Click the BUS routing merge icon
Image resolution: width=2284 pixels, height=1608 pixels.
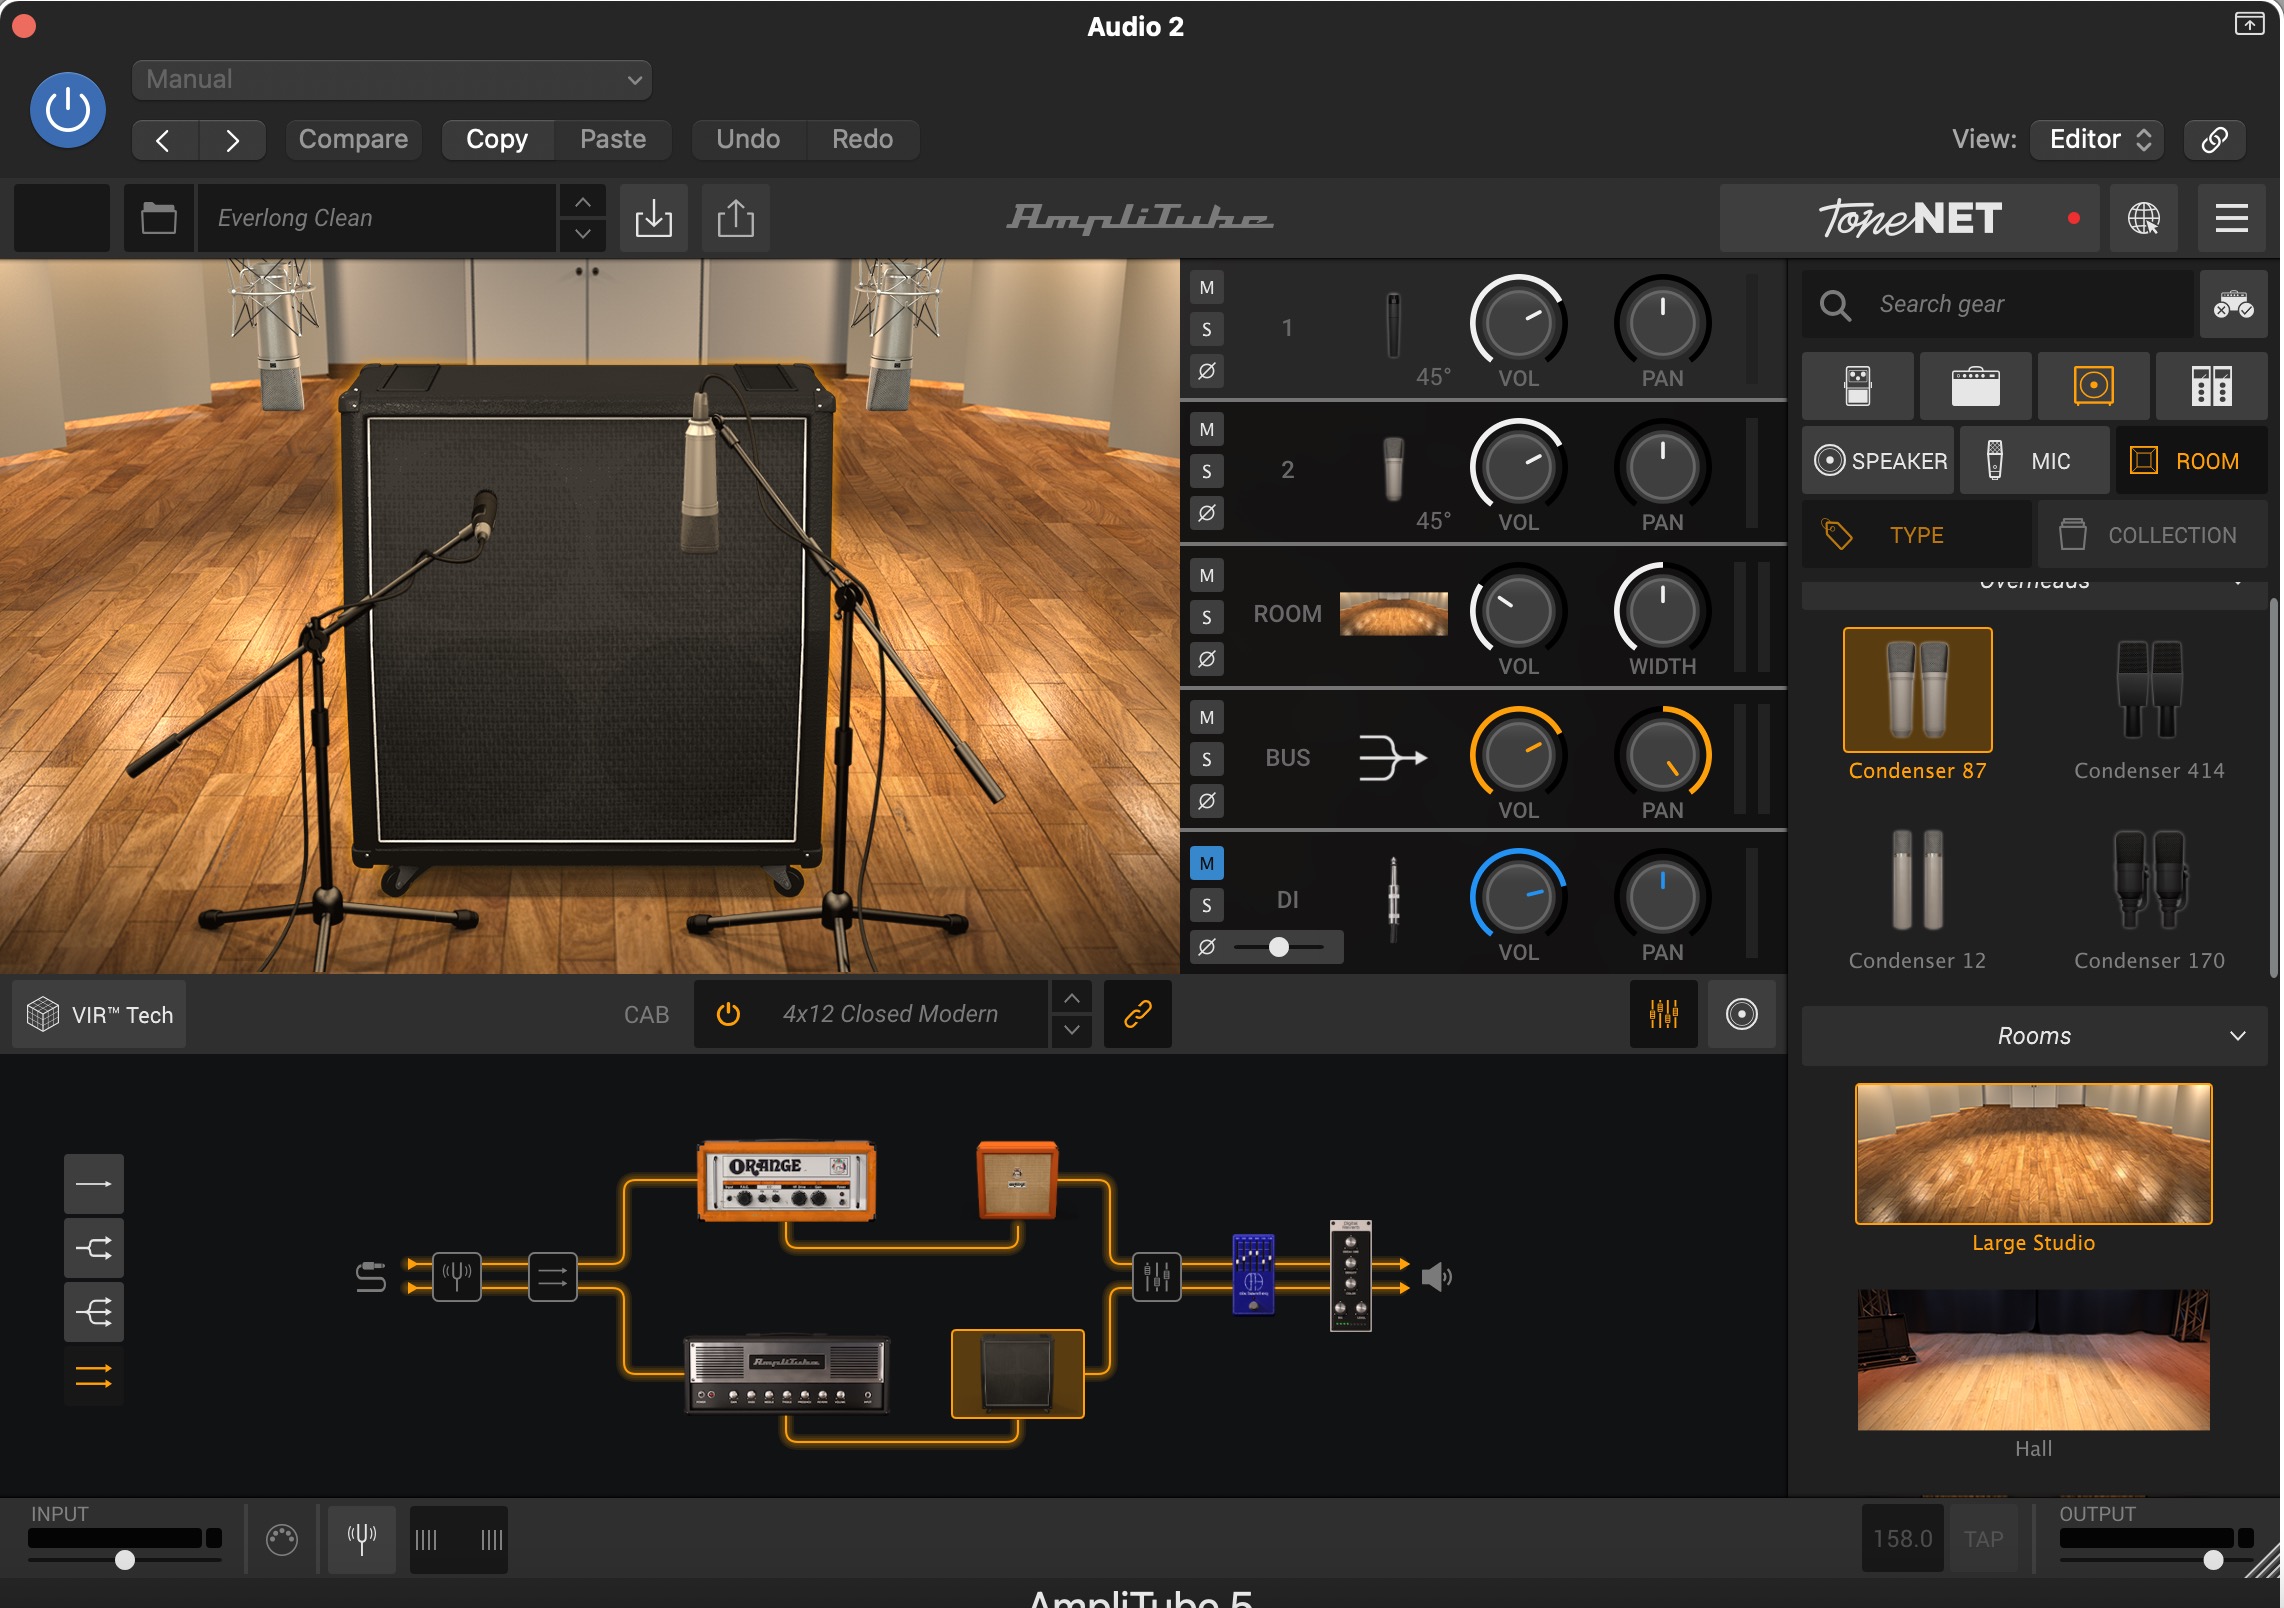pos(1392,757)
